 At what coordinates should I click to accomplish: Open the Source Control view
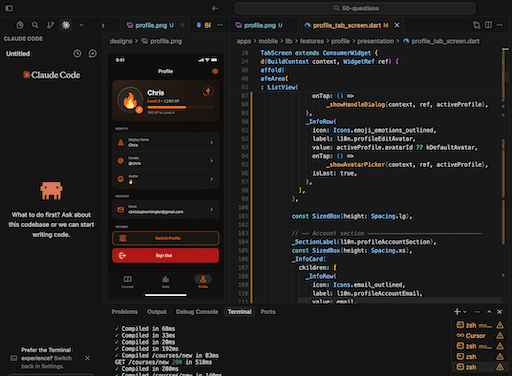[x=50, y=25]
